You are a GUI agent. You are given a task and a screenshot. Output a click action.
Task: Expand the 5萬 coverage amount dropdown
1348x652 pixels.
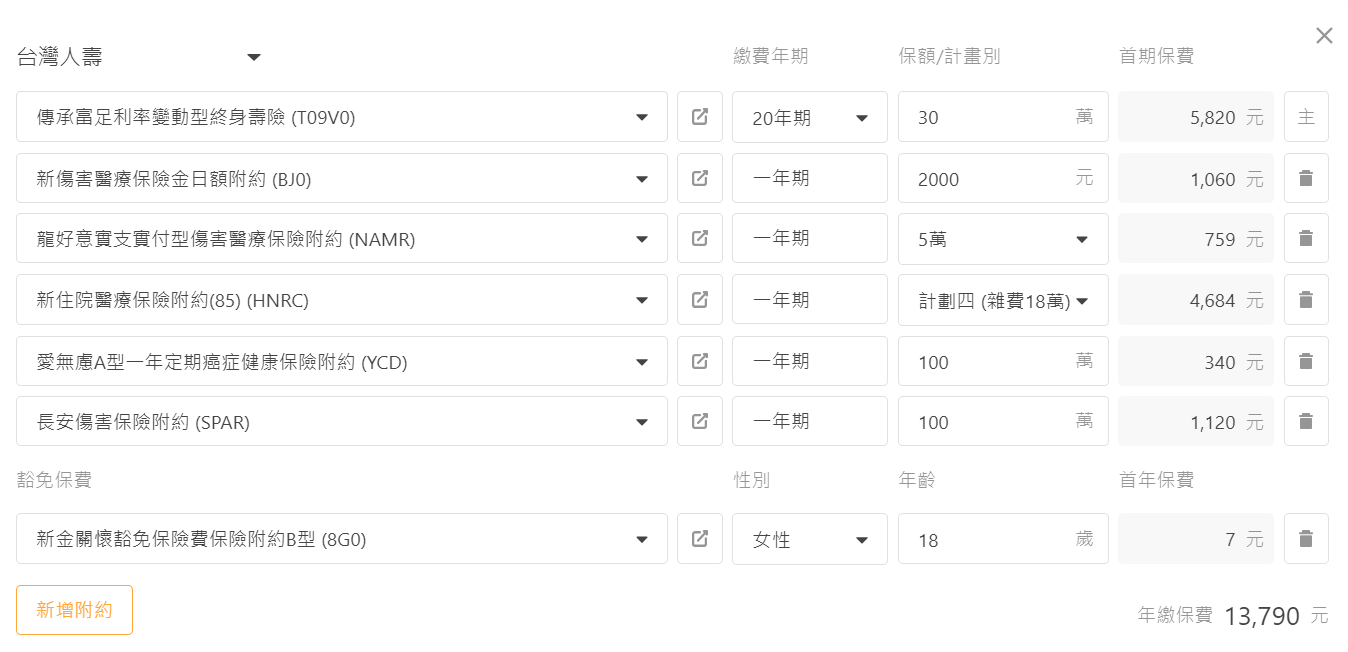(x=1003, y=239)
